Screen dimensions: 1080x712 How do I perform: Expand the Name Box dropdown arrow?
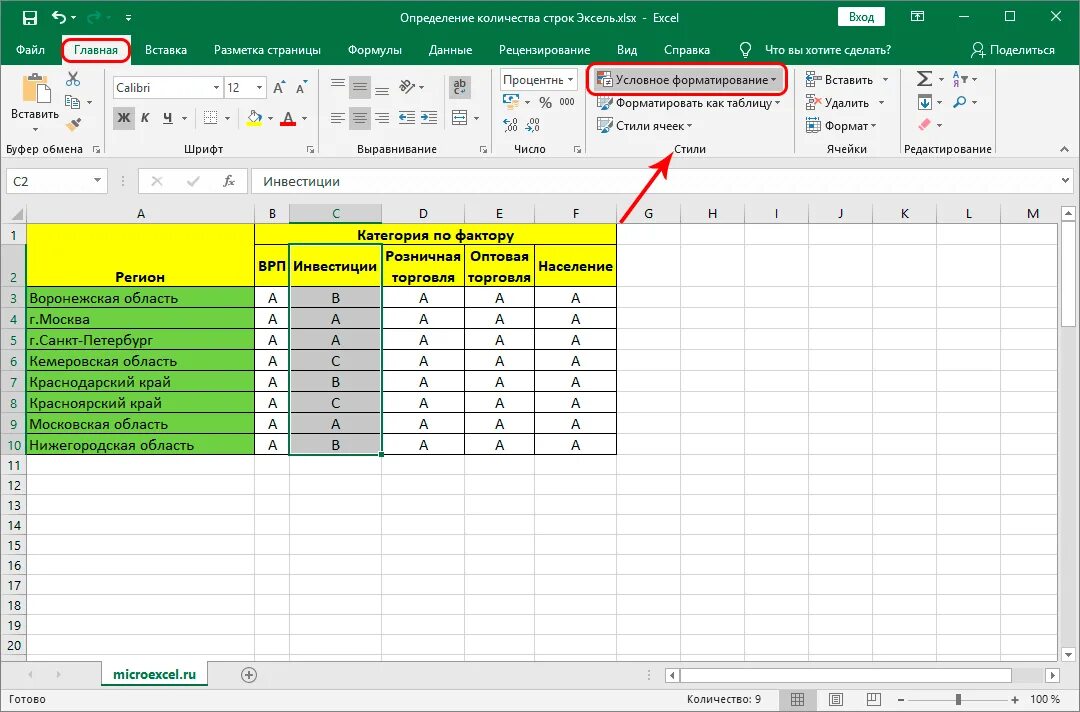97,180
